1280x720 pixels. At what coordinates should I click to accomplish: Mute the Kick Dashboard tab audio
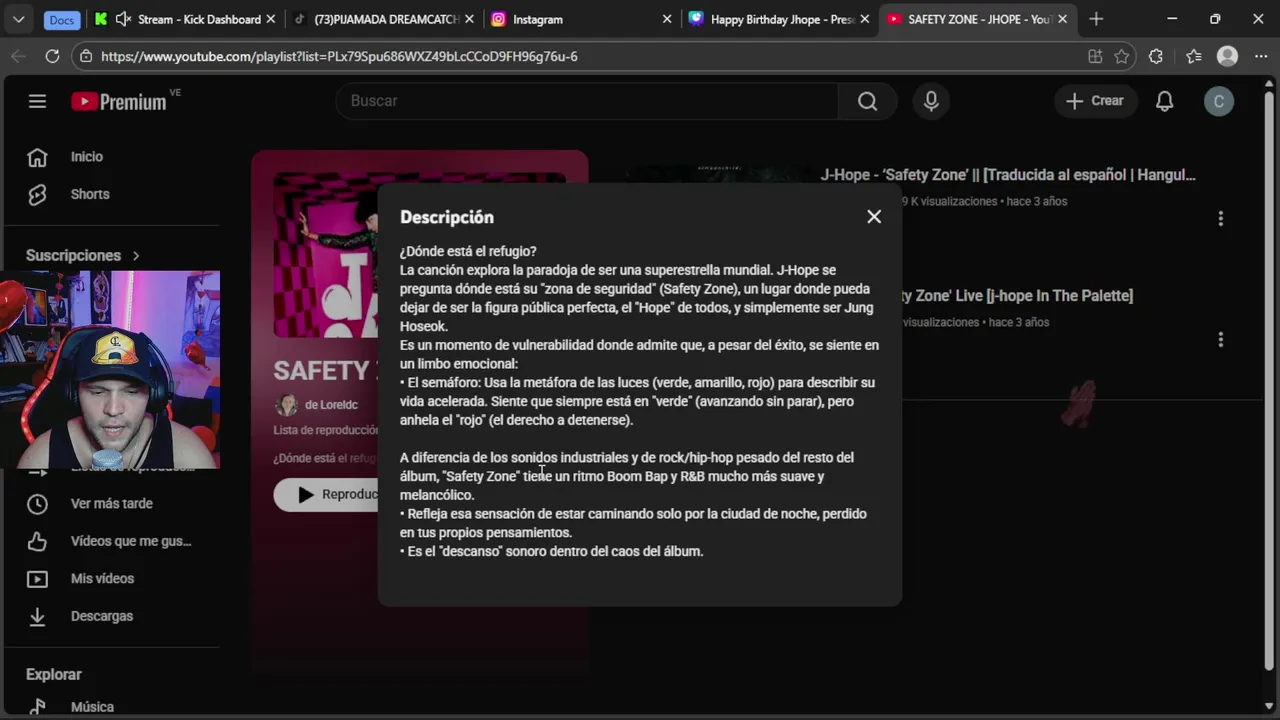[124, 19]
